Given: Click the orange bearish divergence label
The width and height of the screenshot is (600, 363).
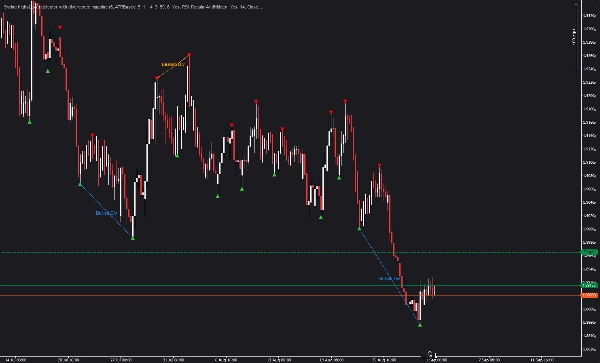Looking at the screenshot, I should pyautogui.click(x=173, y=65).
